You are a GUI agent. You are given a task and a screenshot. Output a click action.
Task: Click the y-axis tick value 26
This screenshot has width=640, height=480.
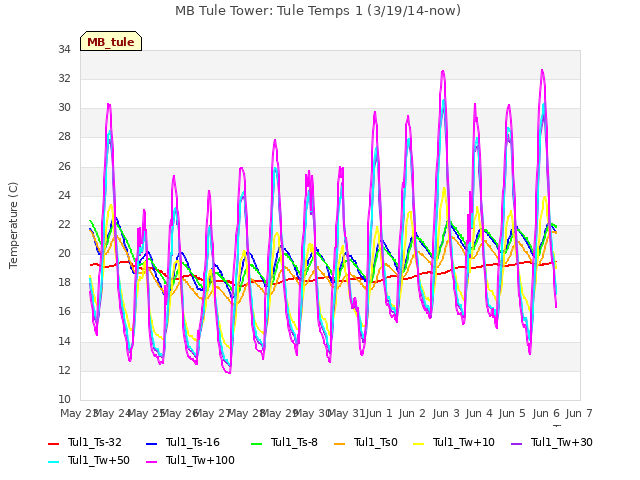click(x=64, y=167)
